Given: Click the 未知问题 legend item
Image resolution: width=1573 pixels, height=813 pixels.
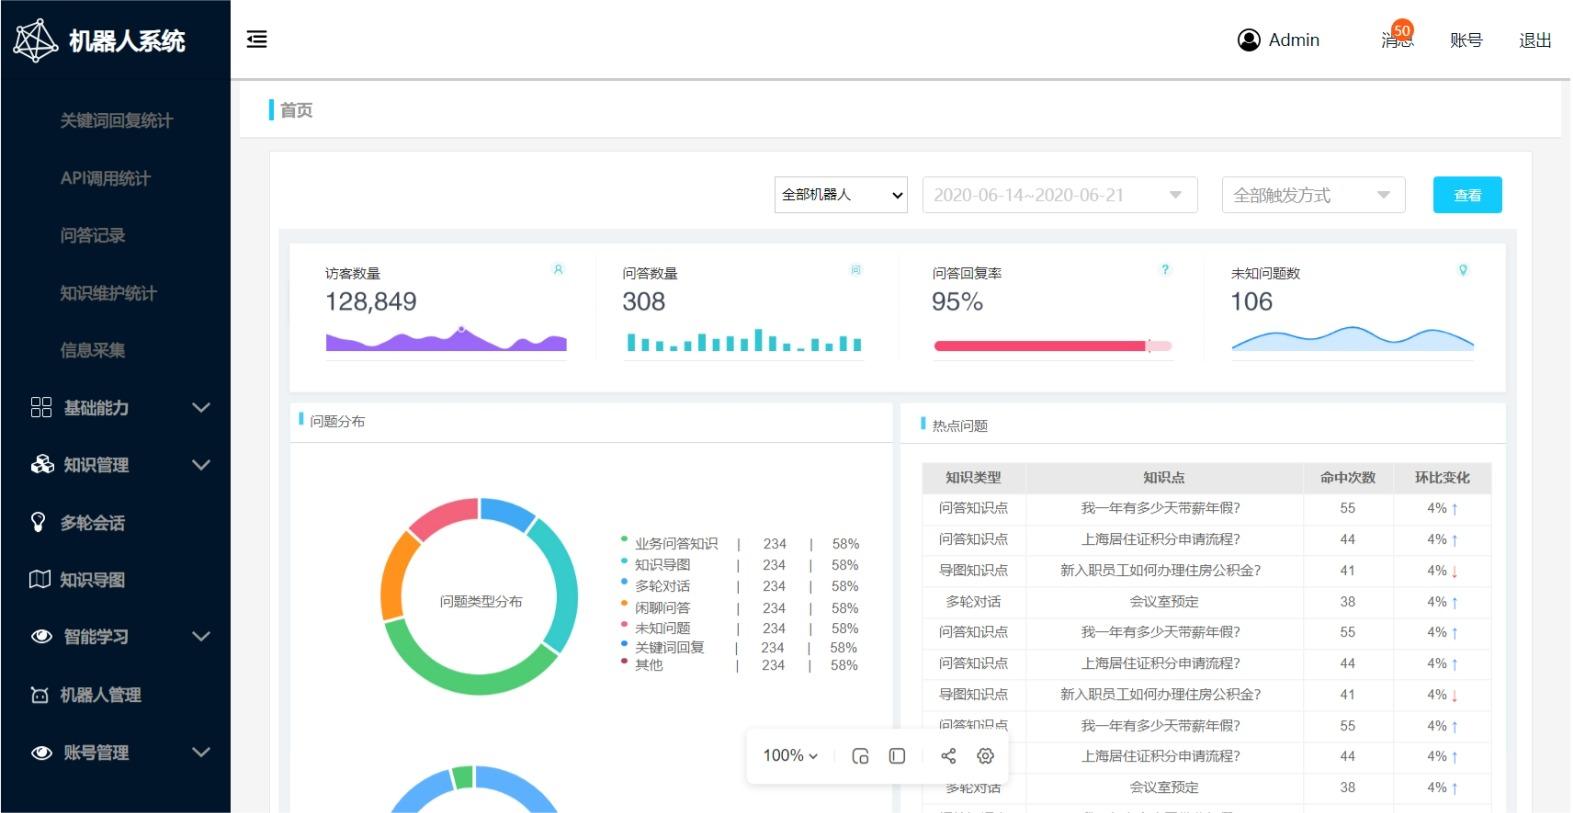Looking at the screenshot, I should [x=662, y=628].
